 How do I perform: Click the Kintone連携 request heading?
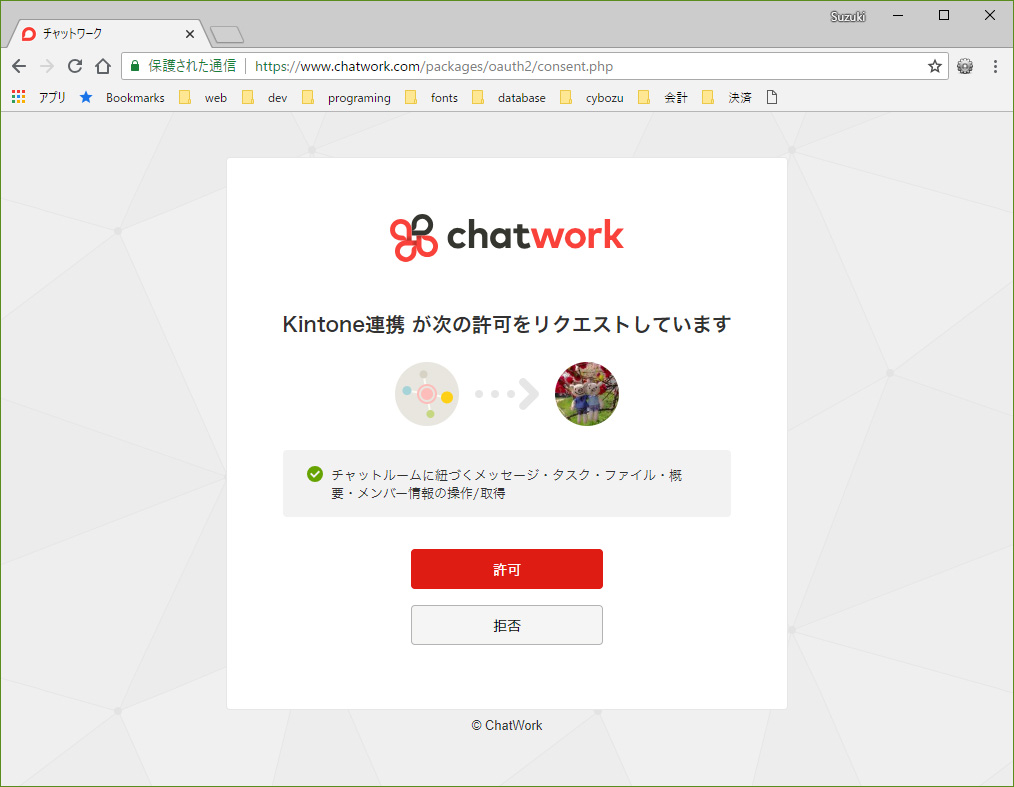coord(506,324)
